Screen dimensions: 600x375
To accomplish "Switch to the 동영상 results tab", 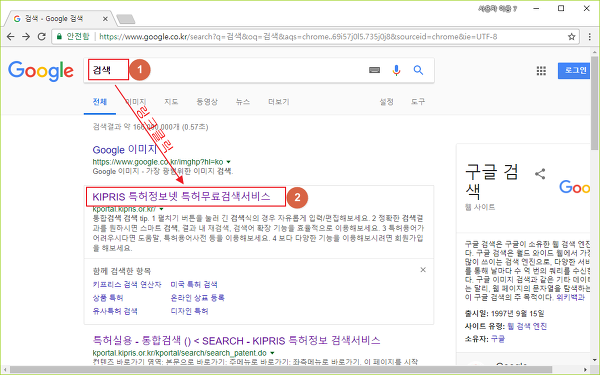I will coord(207,102).
